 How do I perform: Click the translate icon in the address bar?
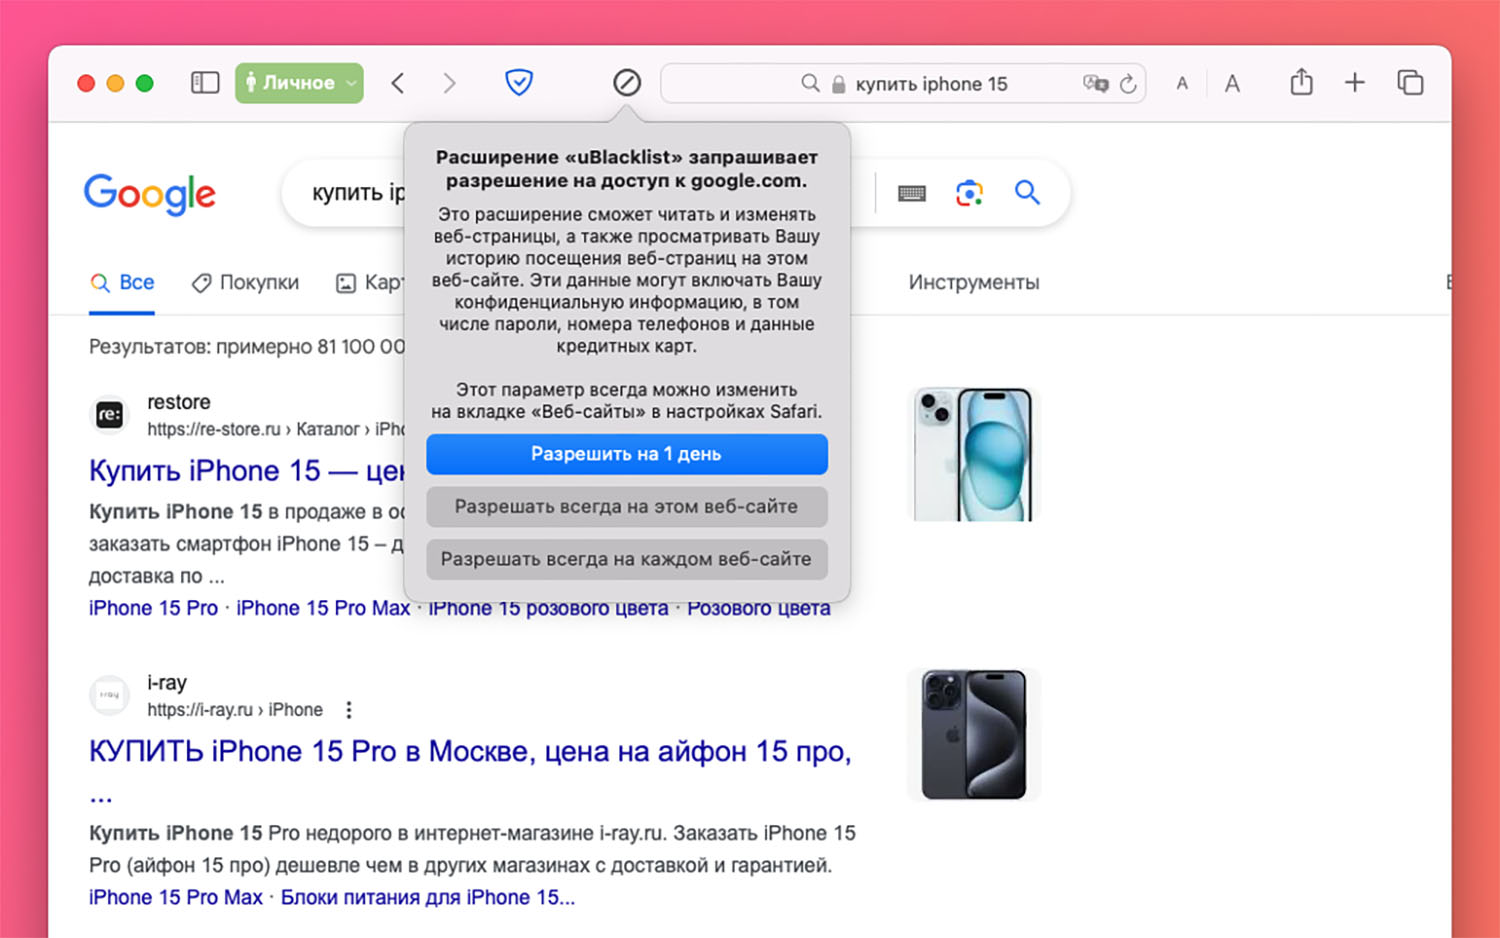click(1095, 84)
